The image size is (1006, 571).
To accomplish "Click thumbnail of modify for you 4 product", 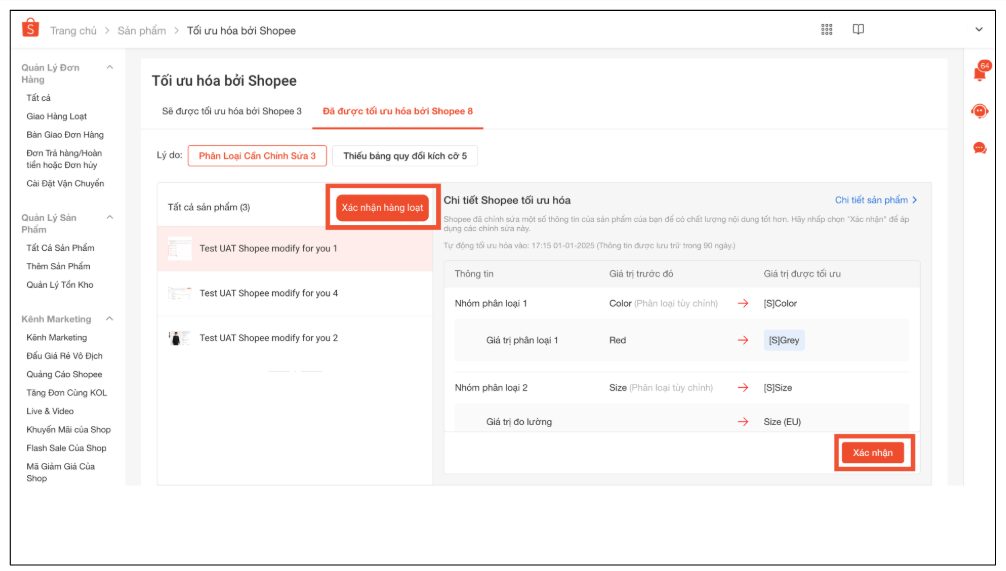I will [180, 293].
